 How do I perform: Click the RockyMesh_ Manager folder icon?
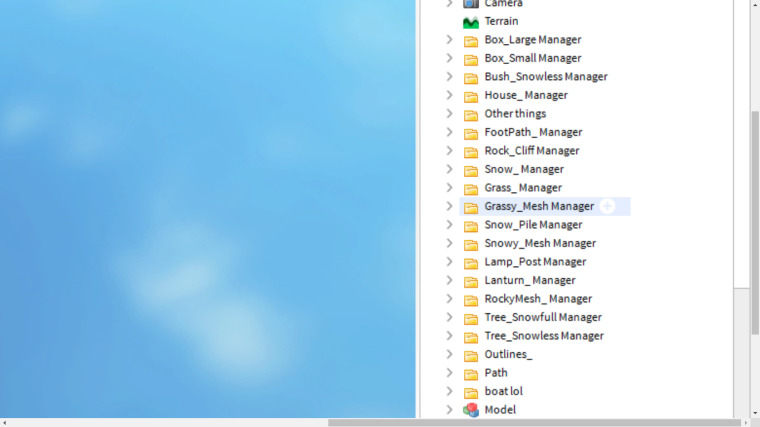[471, 300]
